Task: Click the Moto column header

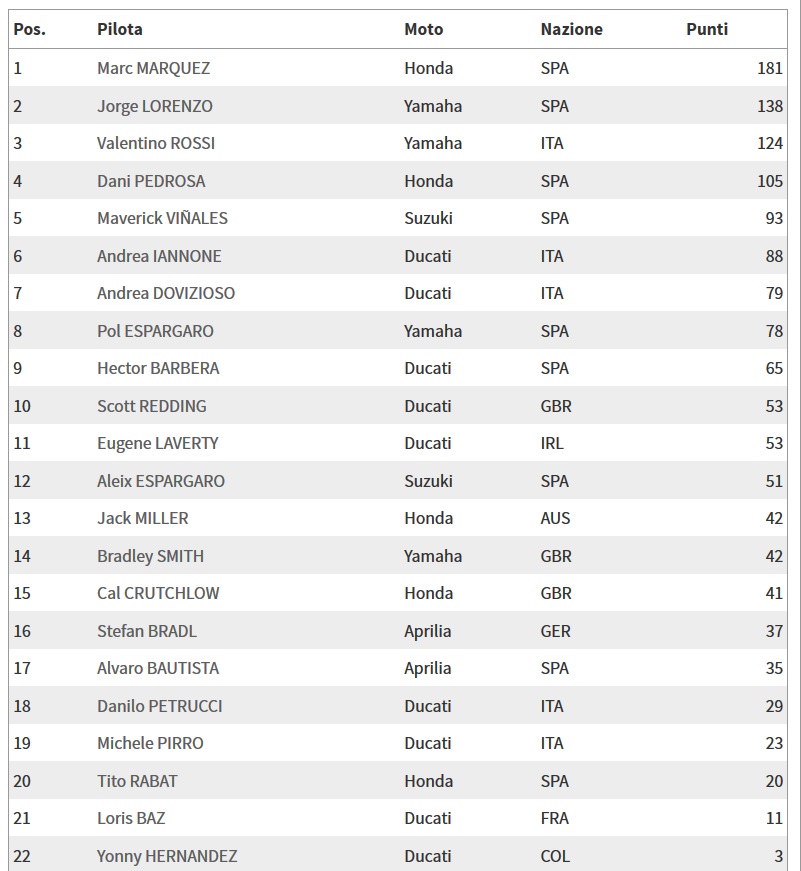Action: (423, 29)
